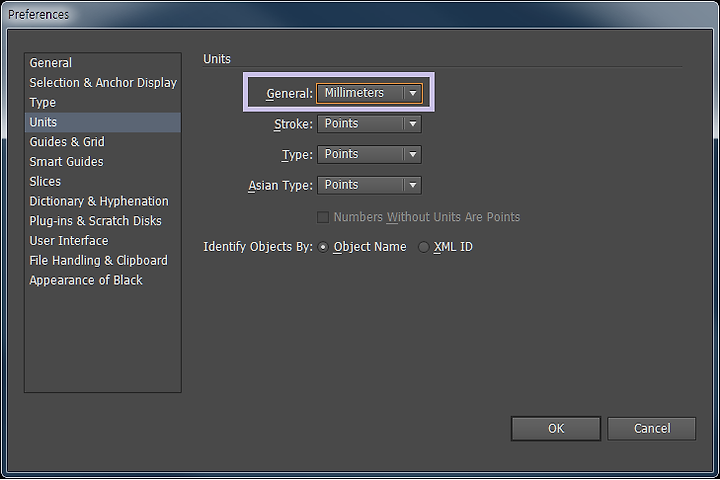
Task: Open the General preferences category
Action: 103,63
